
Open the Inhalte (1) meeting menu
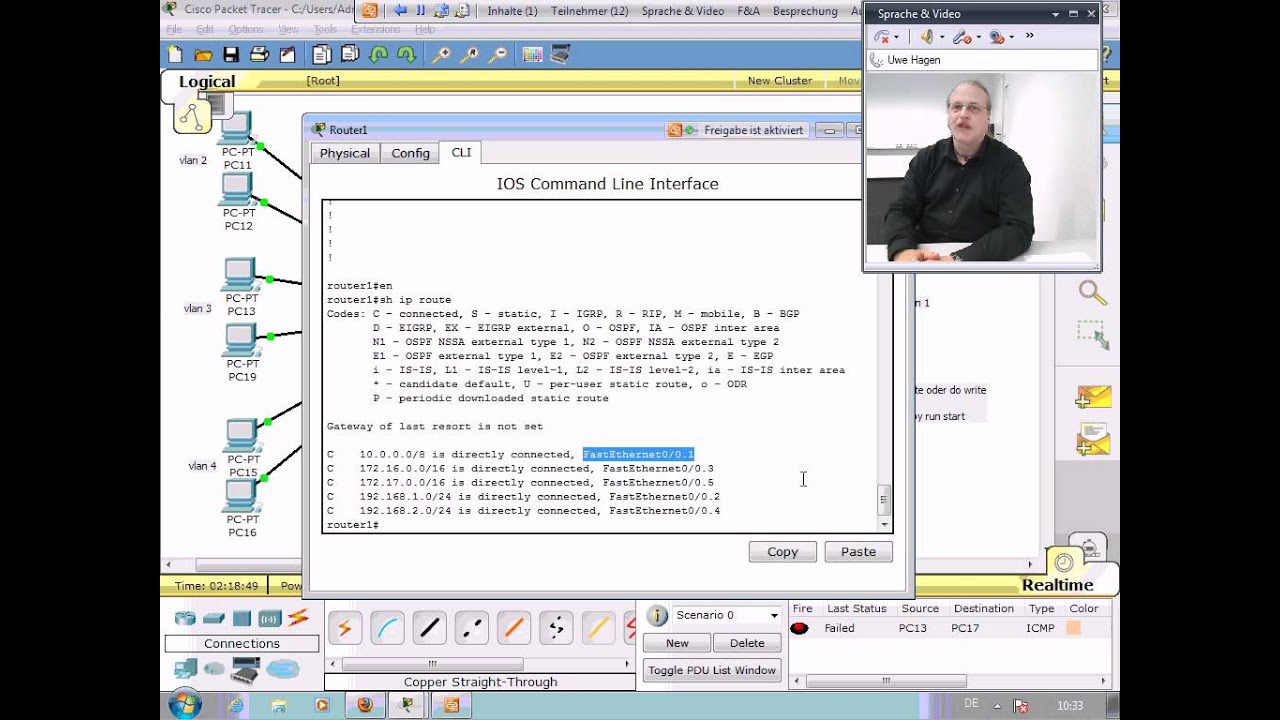pos(512,11)
